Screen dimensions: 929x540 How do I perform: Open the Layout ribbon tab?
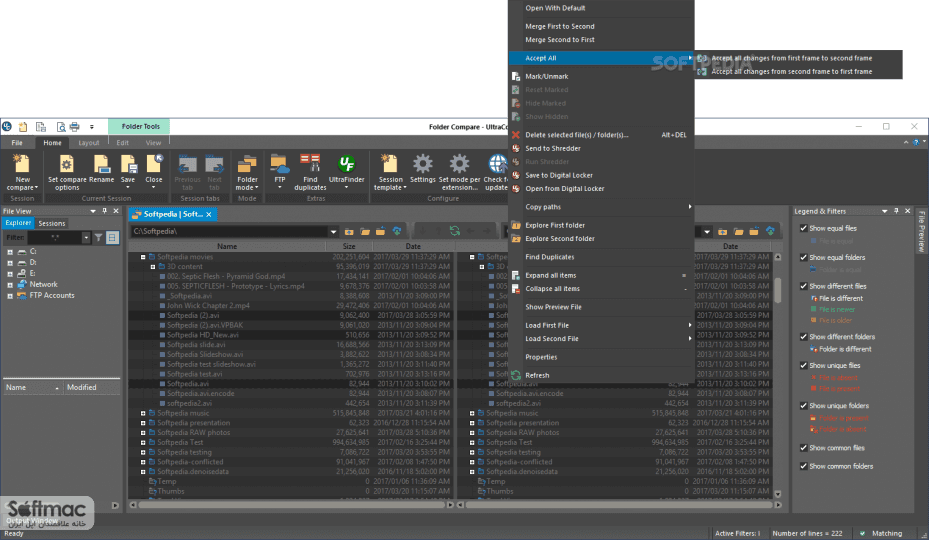89,143
